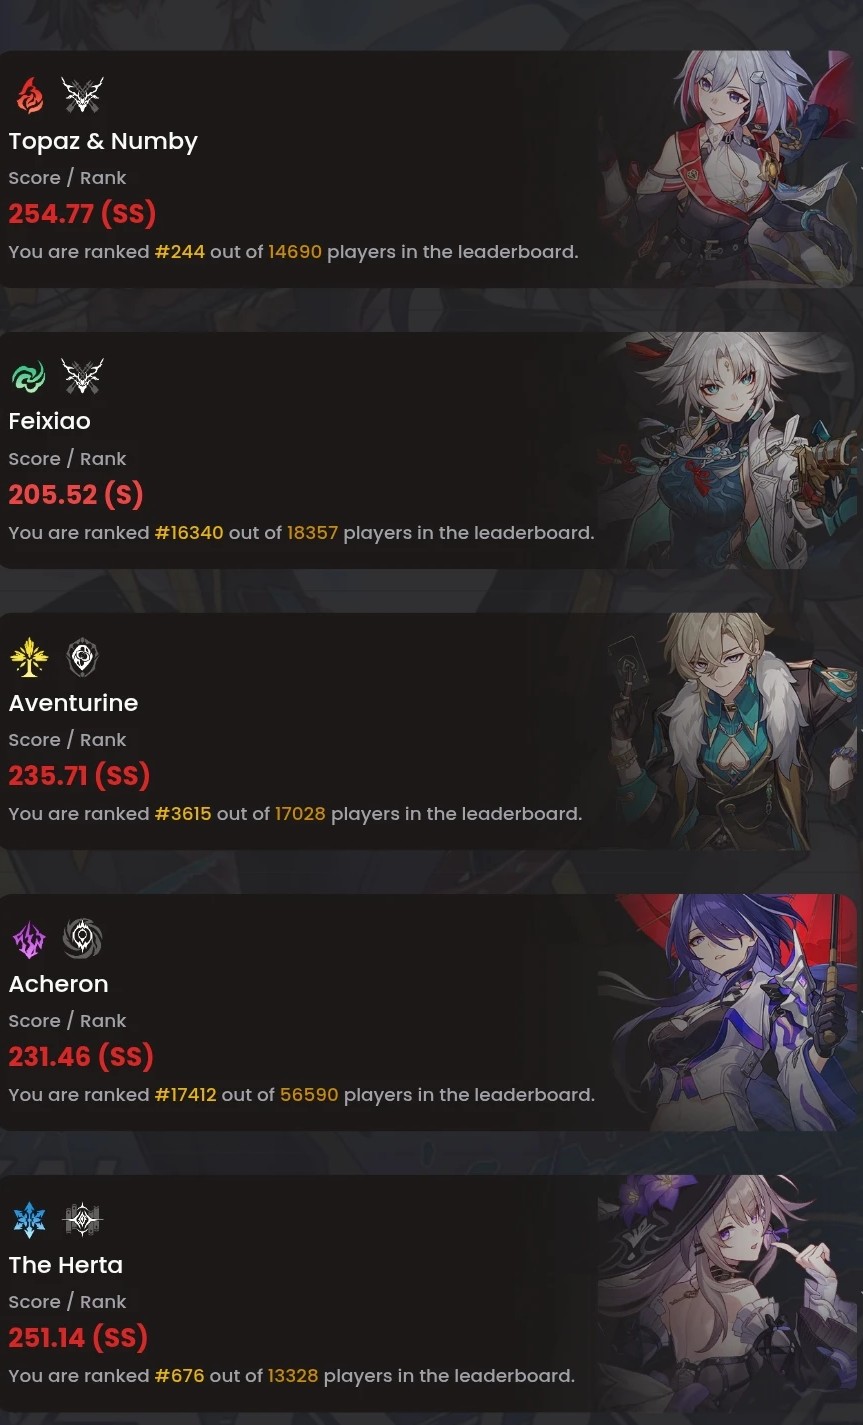
Task: Click the Erudition path icon on The Herta card
Action: coord(82,1219)
